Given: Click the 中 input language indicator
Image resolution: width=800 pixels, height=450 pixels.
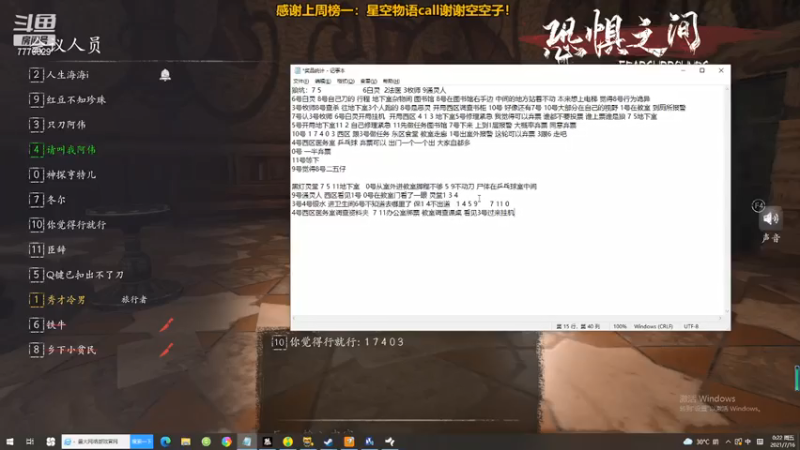Looking at the screenshot, I should [748, 442].
